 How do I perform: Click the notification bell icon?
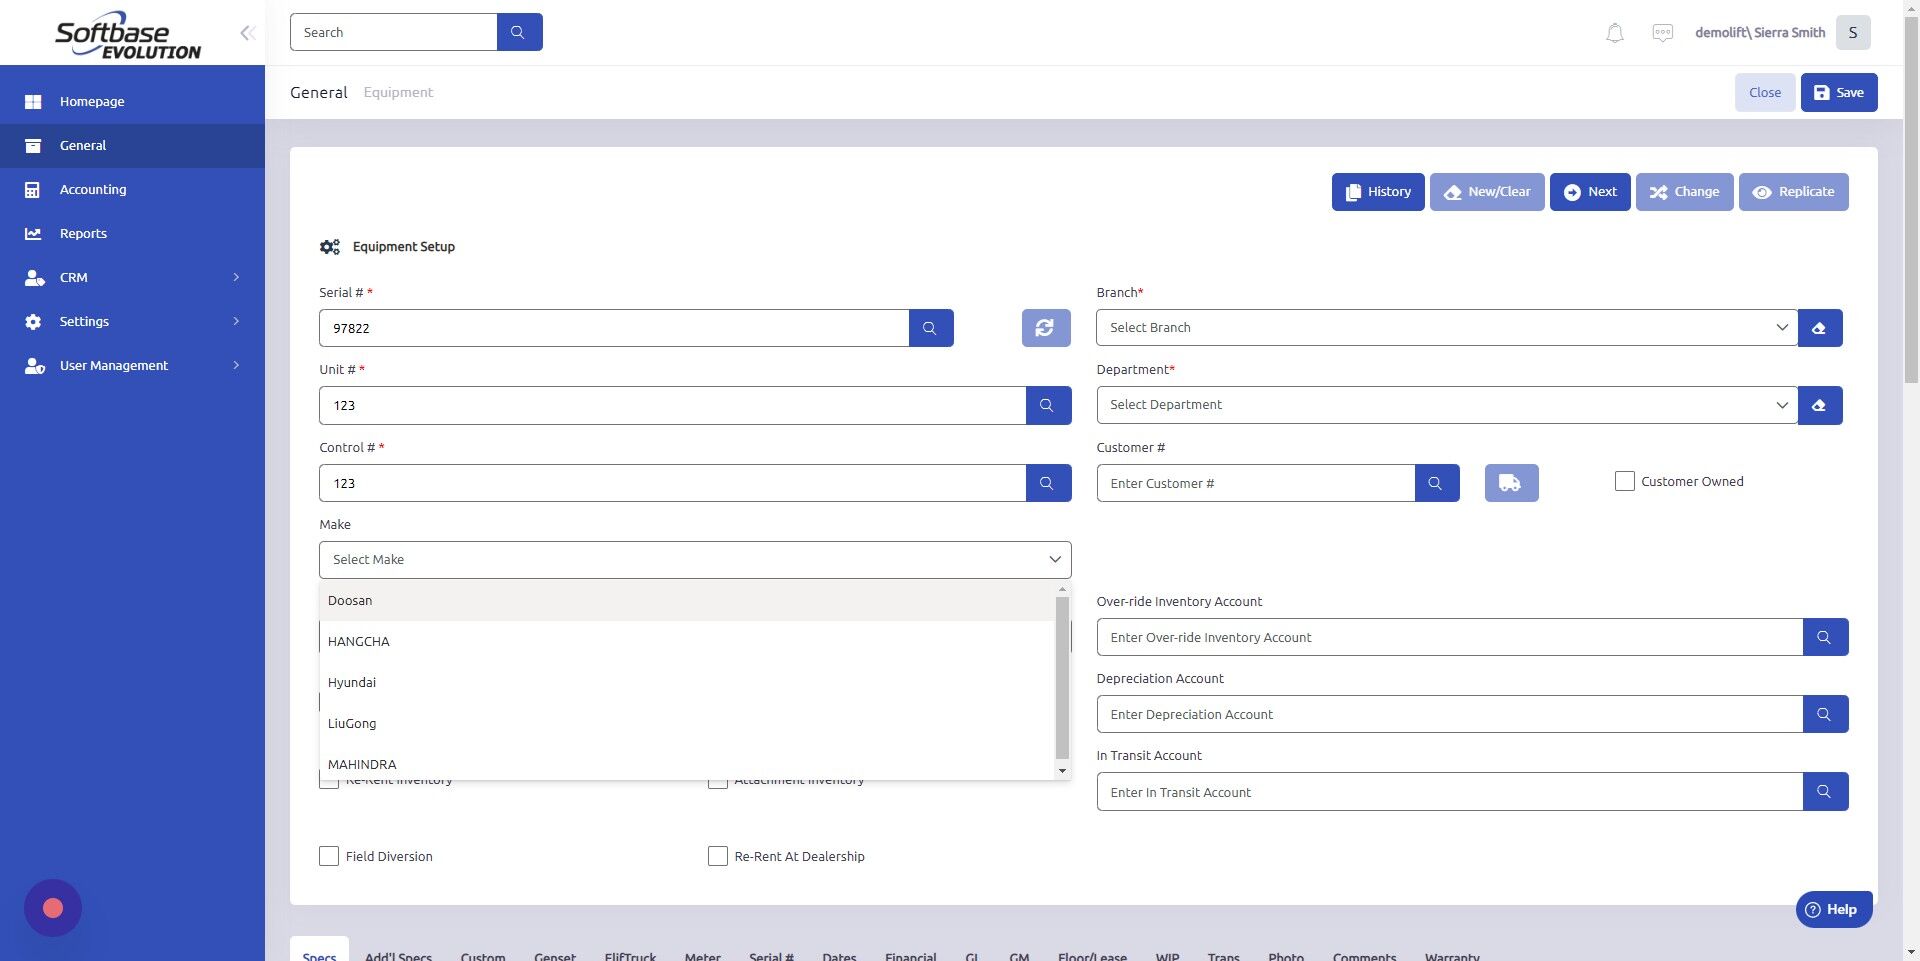[1613, 32]
